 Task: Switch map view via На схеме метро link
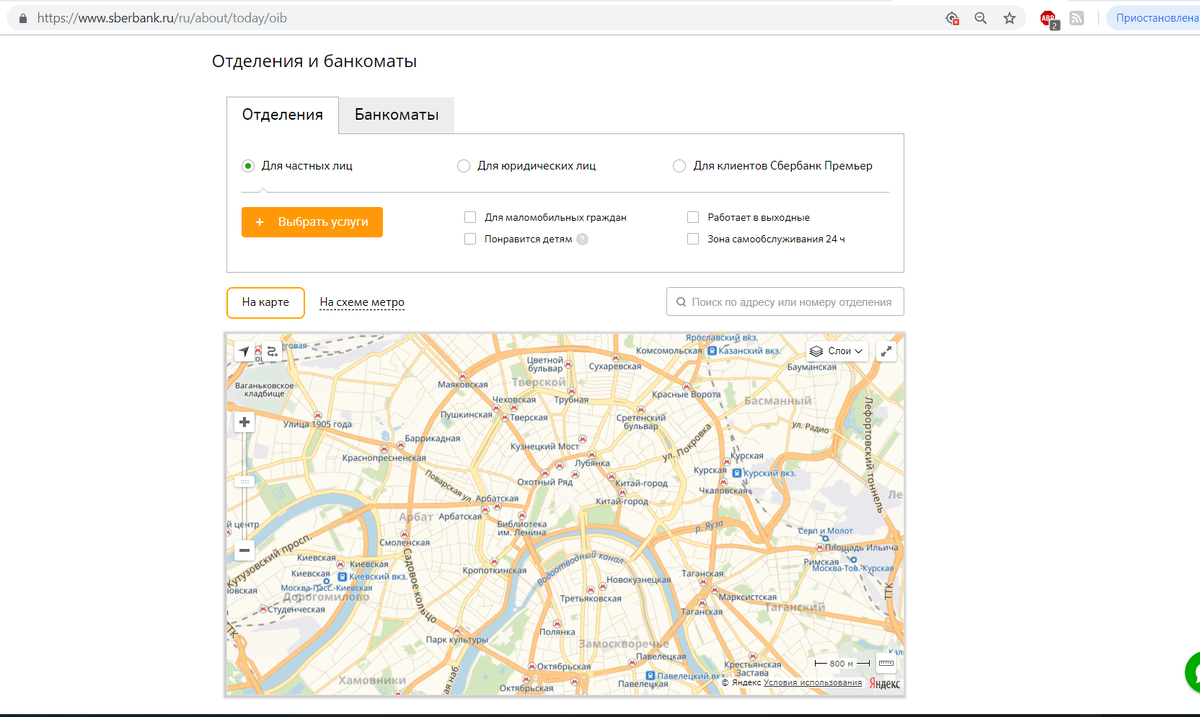tap(362, 301)
